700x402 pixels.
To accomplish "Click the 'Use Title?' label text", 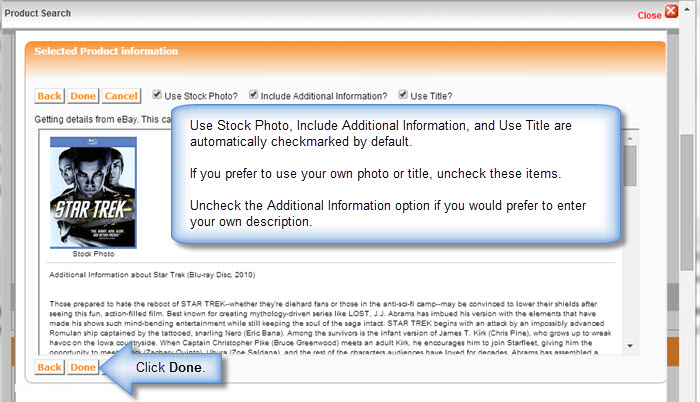I will [431, 96].
